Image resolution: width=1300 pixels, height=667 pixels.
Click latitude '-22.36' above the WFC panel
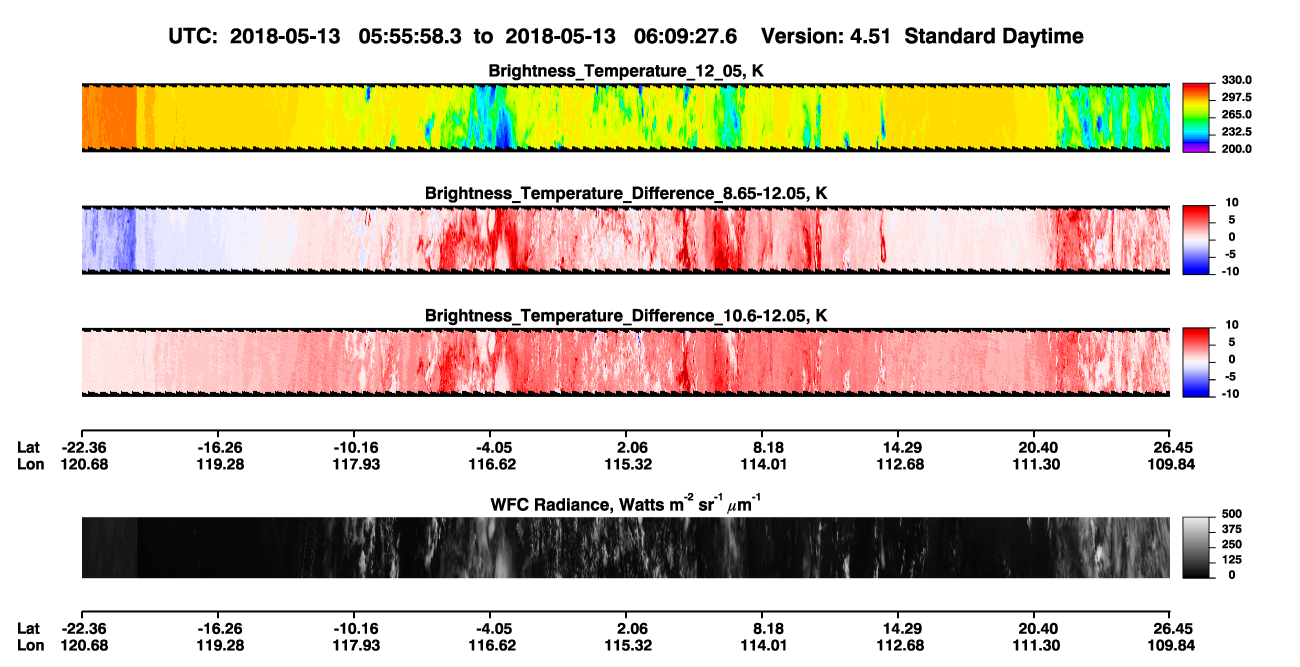pos(81,448)
